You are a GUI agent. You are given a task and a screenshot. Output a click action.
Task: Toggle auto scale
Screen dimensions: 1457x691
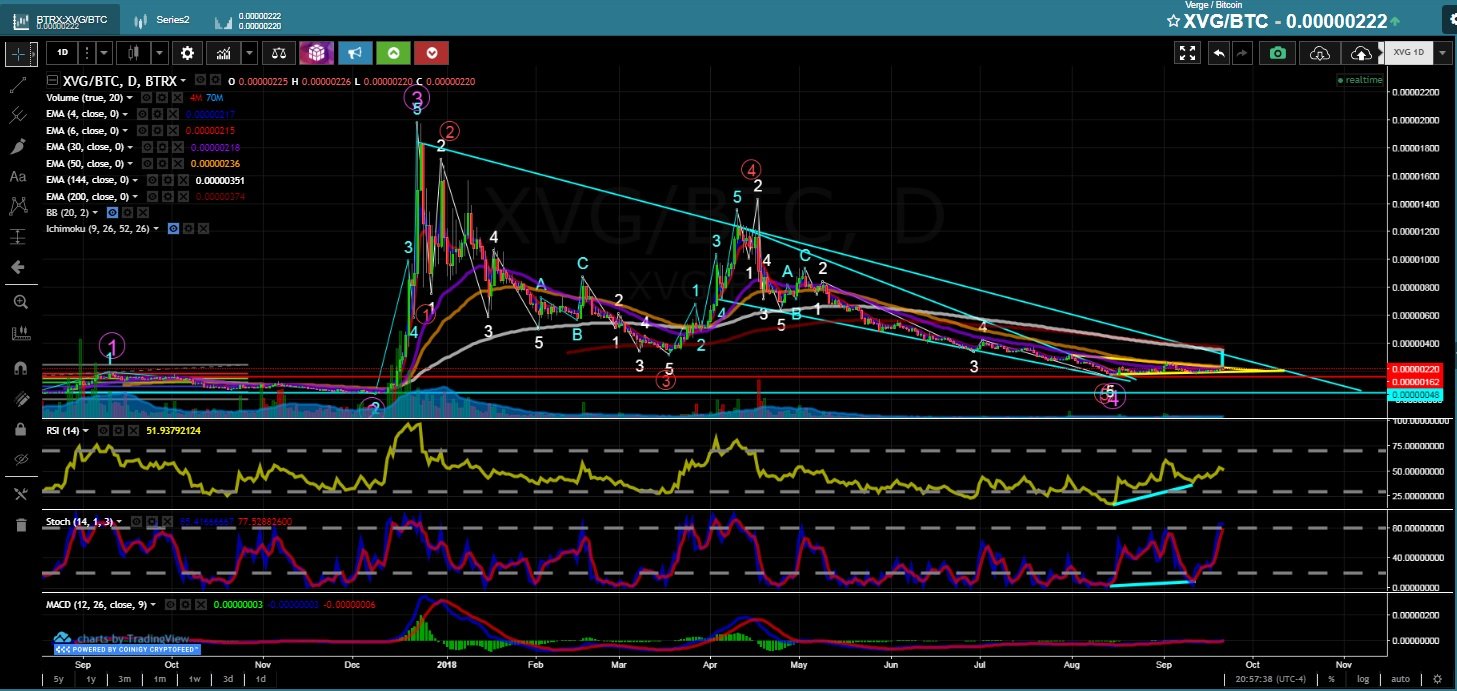[1401, 679]
